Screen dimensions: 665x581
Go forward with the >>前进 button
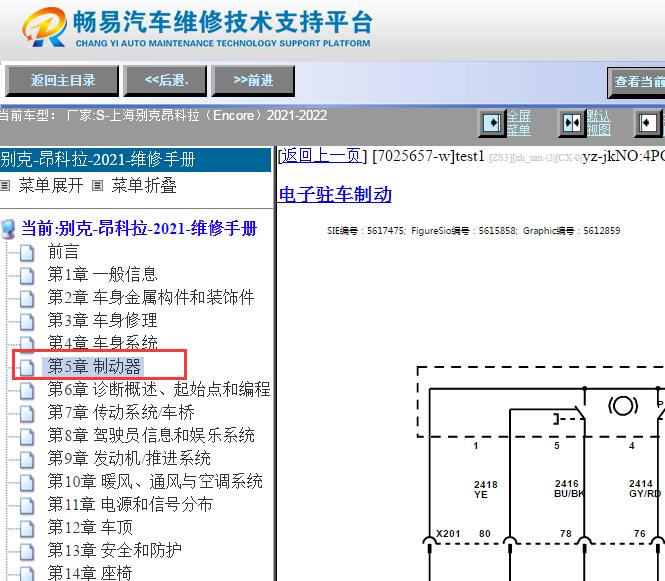coord(253,81)
